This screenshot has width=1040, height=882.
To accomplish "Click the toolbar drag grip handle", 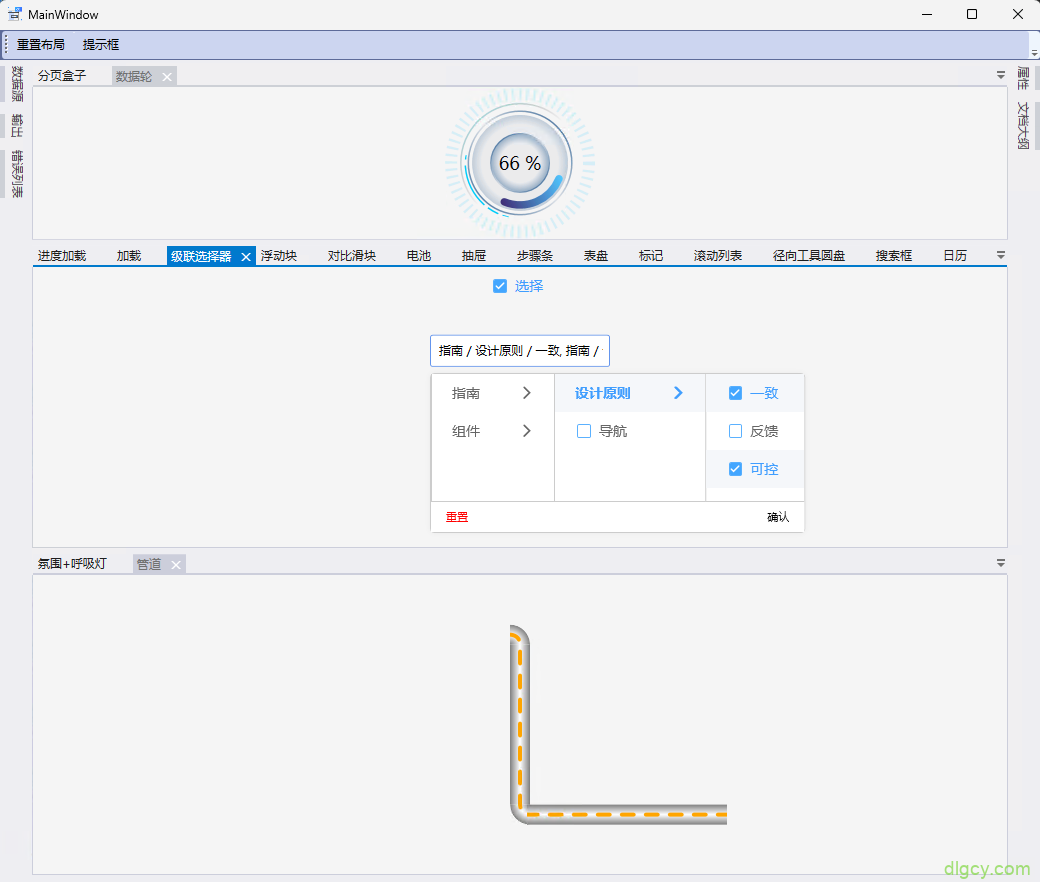I will pos(7,45).
